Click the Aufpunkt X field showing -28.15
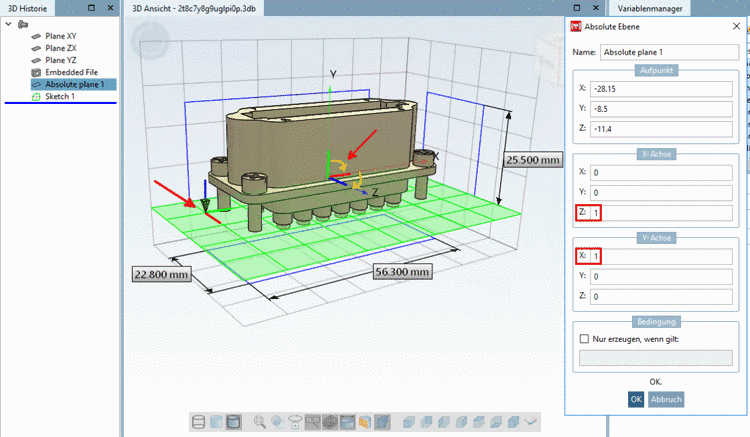The height and width of the screenshot is (437, 750). (661, 88)
